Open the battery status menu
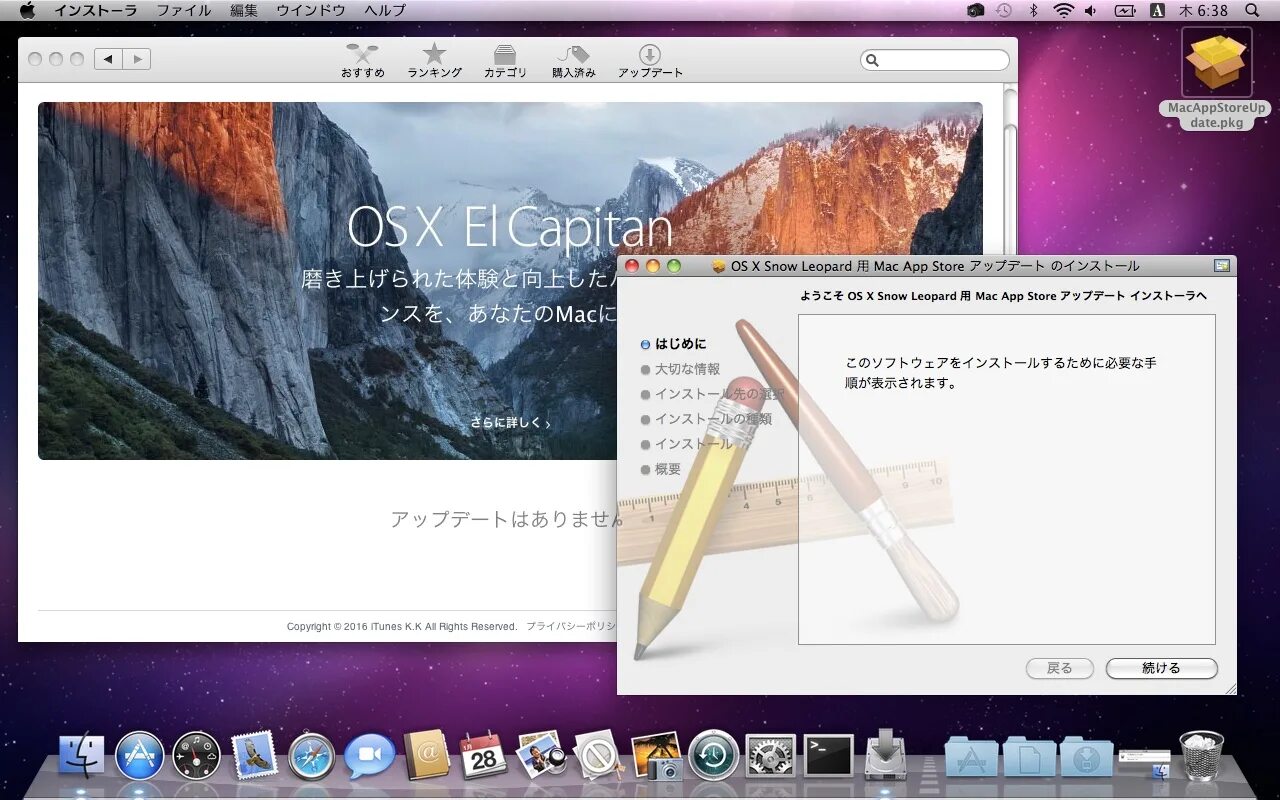Viewport: 1280px width, 800px height. click(1125, 10)
